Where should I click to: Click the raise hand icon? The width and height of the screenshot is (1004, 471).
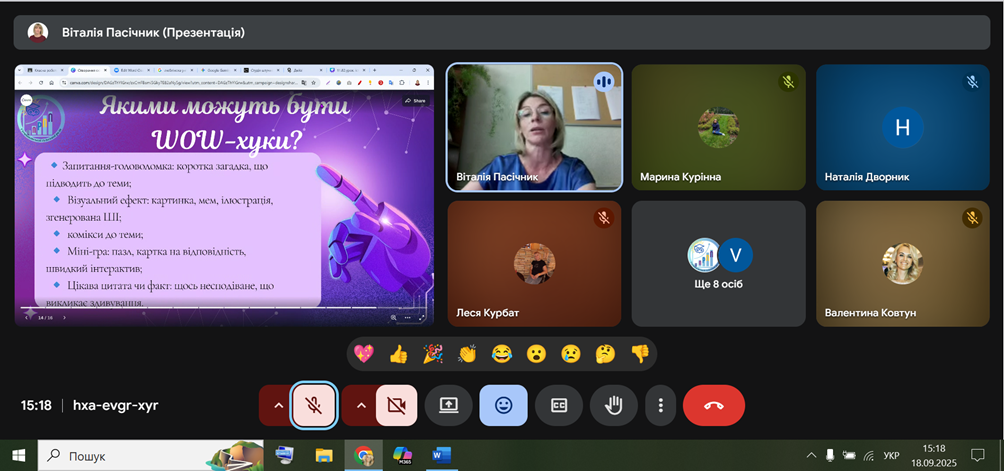click(x=607, y=405)
